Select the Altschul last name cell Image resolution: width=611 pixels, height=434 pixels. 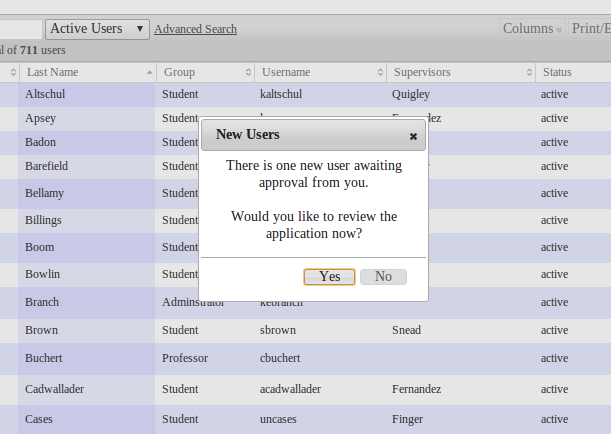click(x=87, y=94)
